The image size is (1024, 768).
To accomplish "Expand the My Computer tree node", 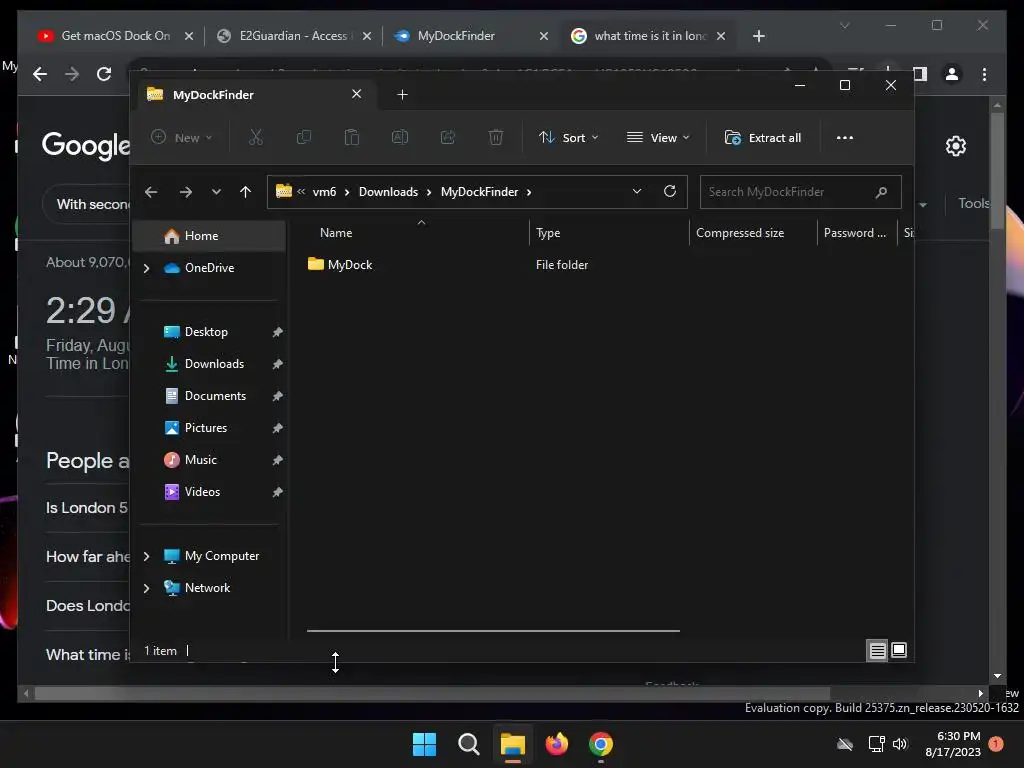I will point(146,556).
